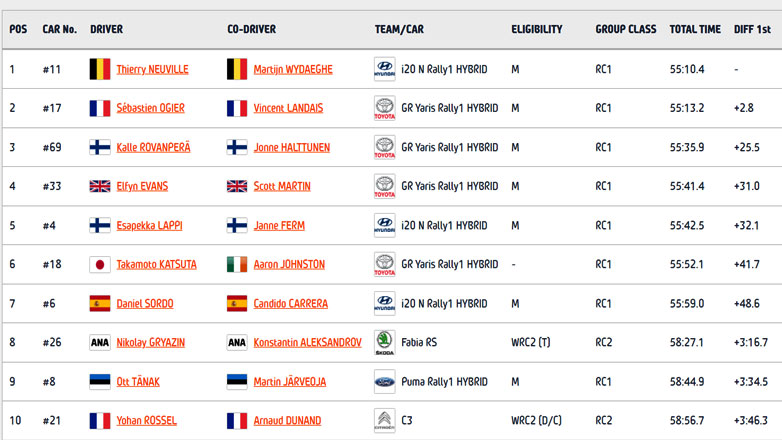This screenshot has height=440, width=782.
Task: Click the Estonian flag beside Ott Tänak
Action: (100, 381)
